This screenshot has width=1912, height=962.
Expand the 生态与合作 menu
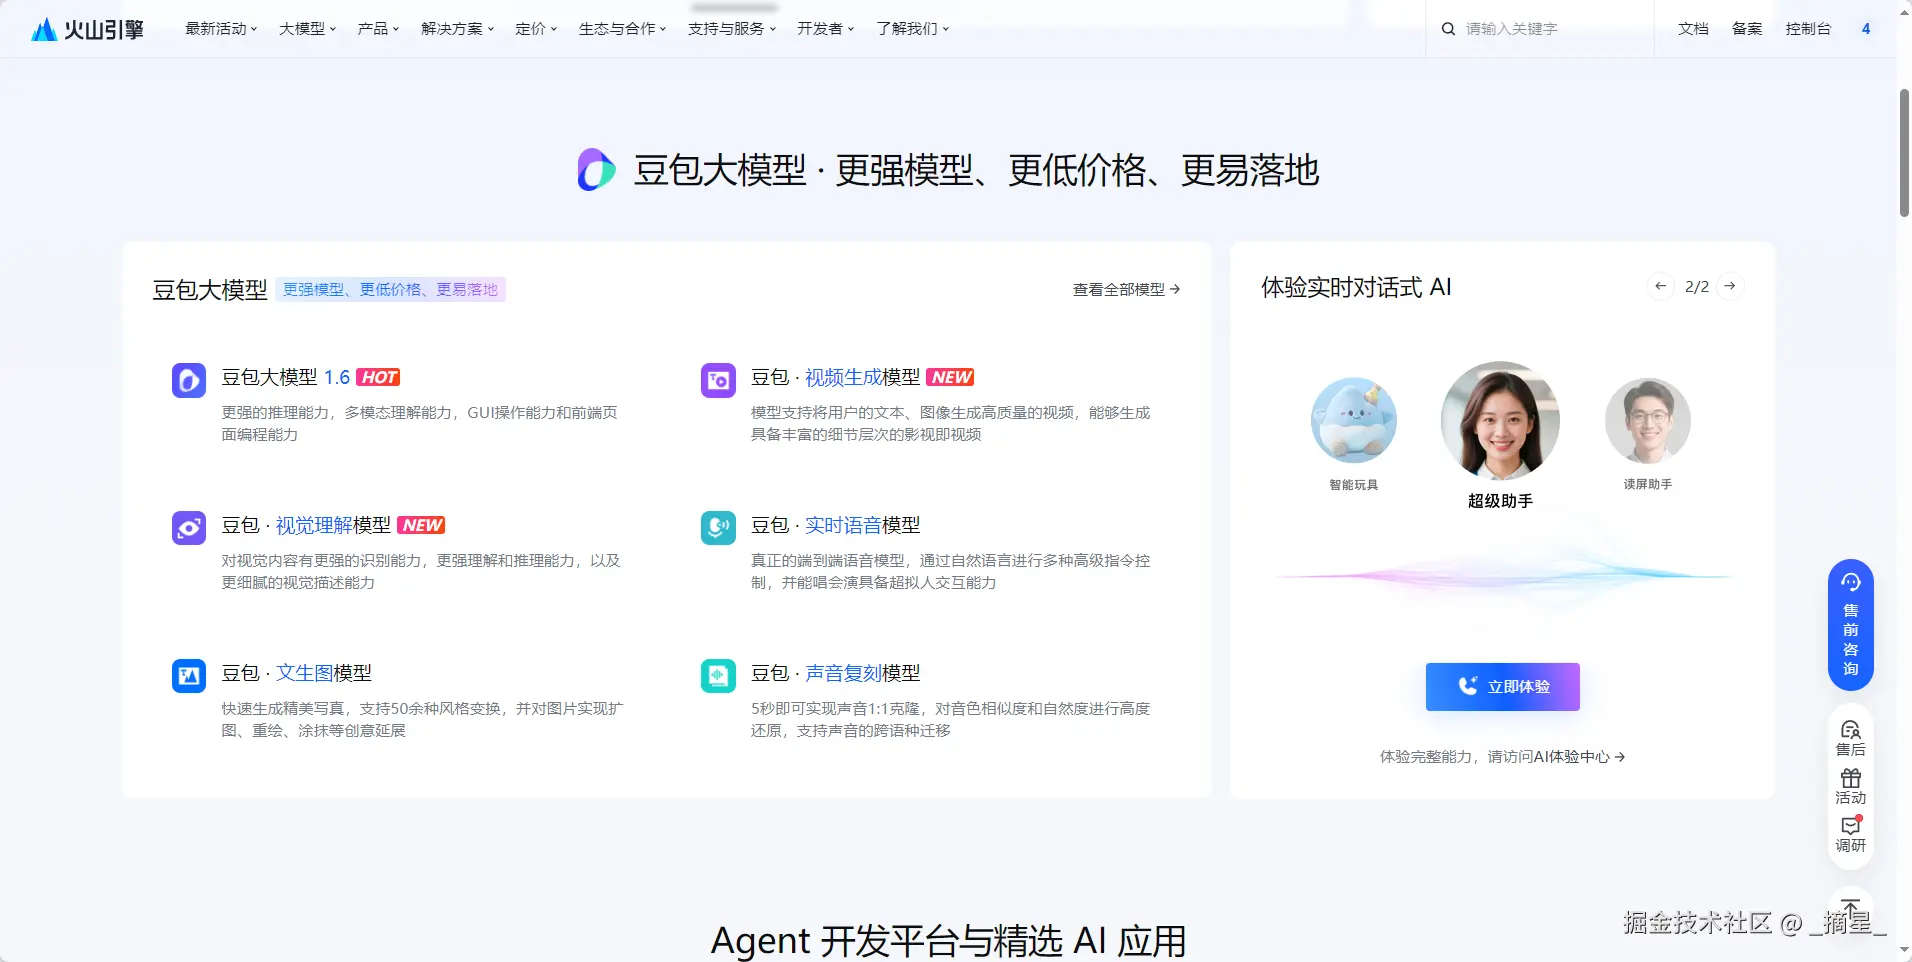pos(622,29)
